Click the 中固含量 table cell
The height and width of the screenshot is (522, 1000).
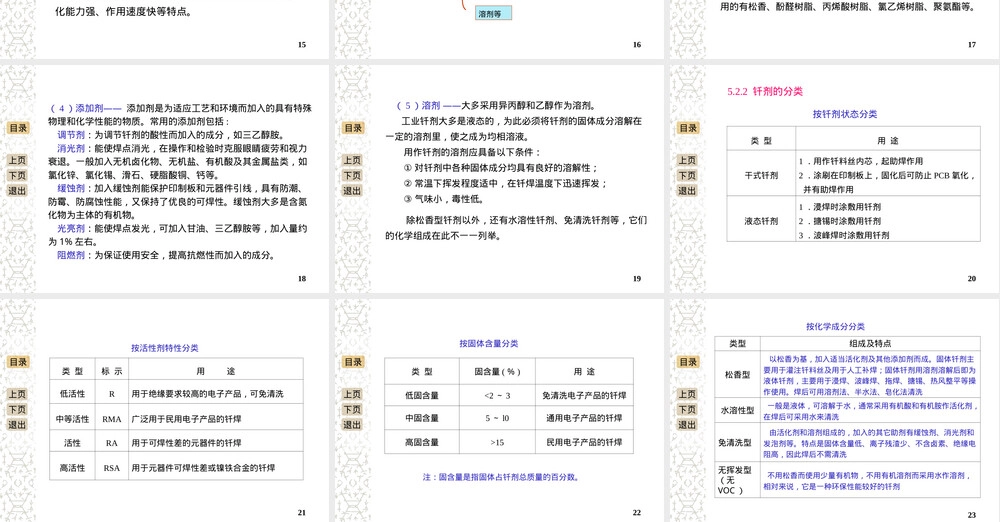pyautogui.click(x=422, y=418)
